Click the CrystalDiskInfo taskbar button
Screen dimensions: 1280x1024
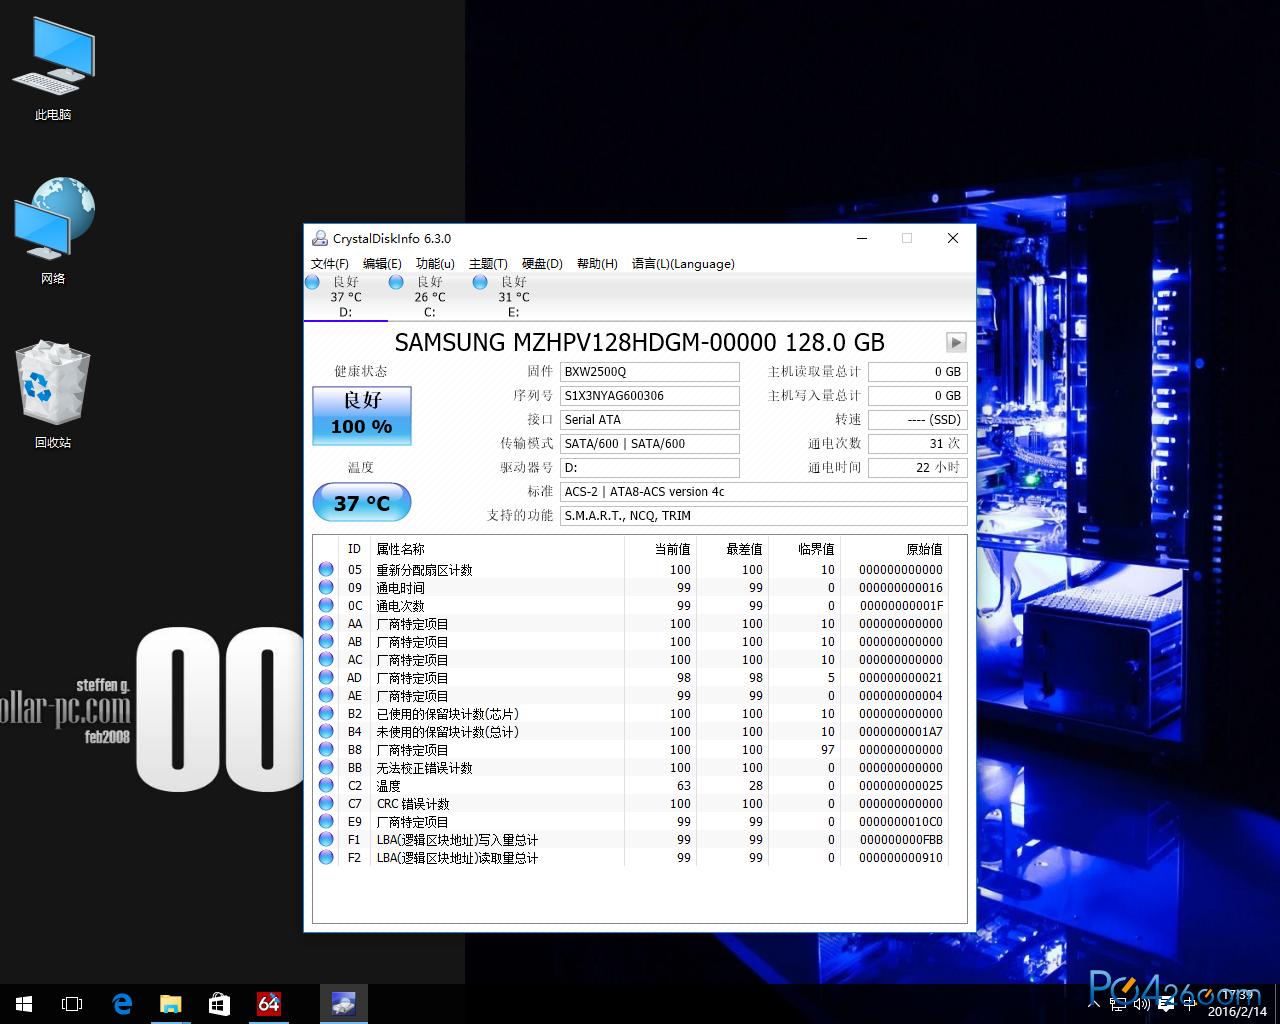pyautogui.click(x=343, y=1004)
